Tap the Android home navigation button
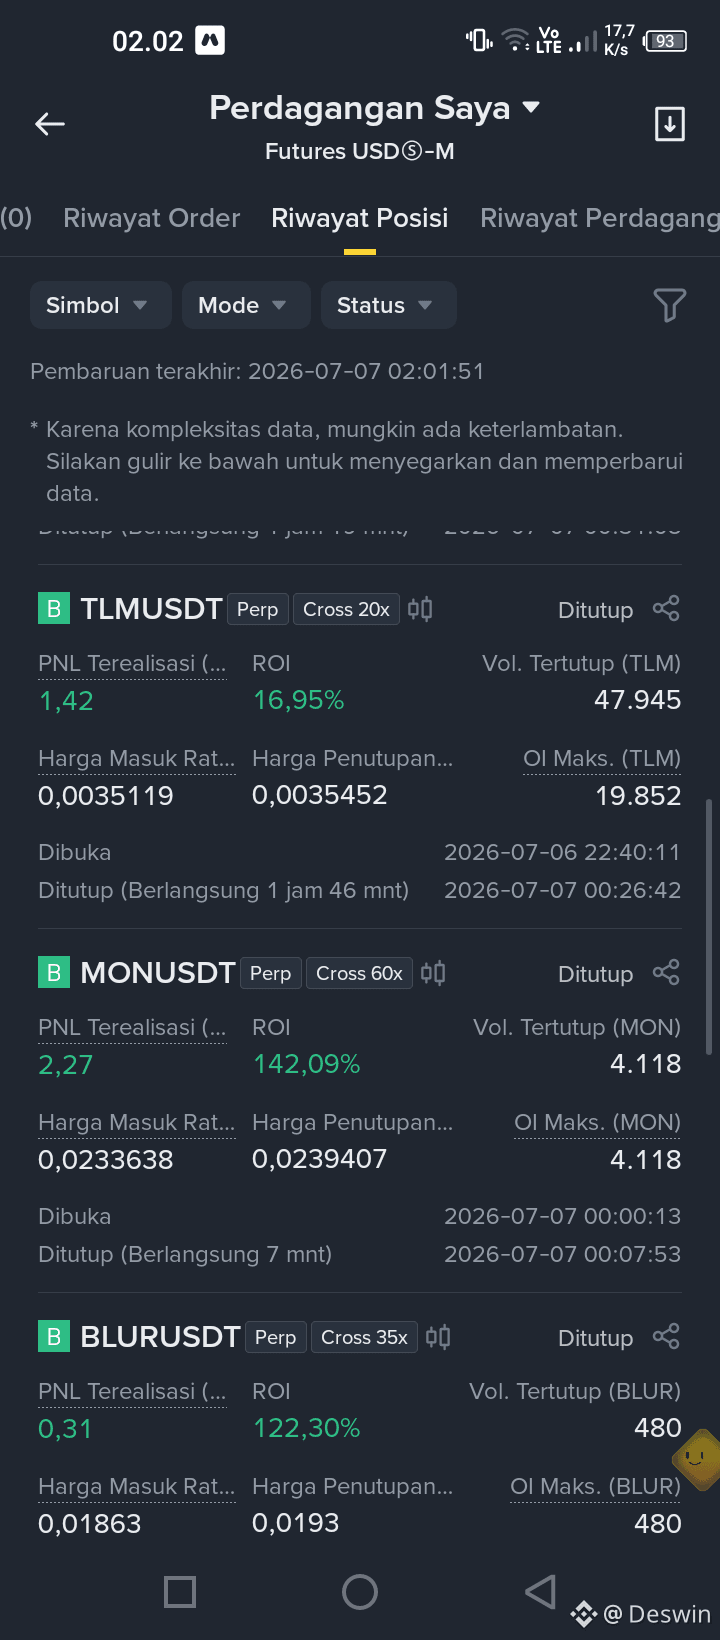Image resolution: width=720 pixels, height=1640 pixels. pos(360,1592)
